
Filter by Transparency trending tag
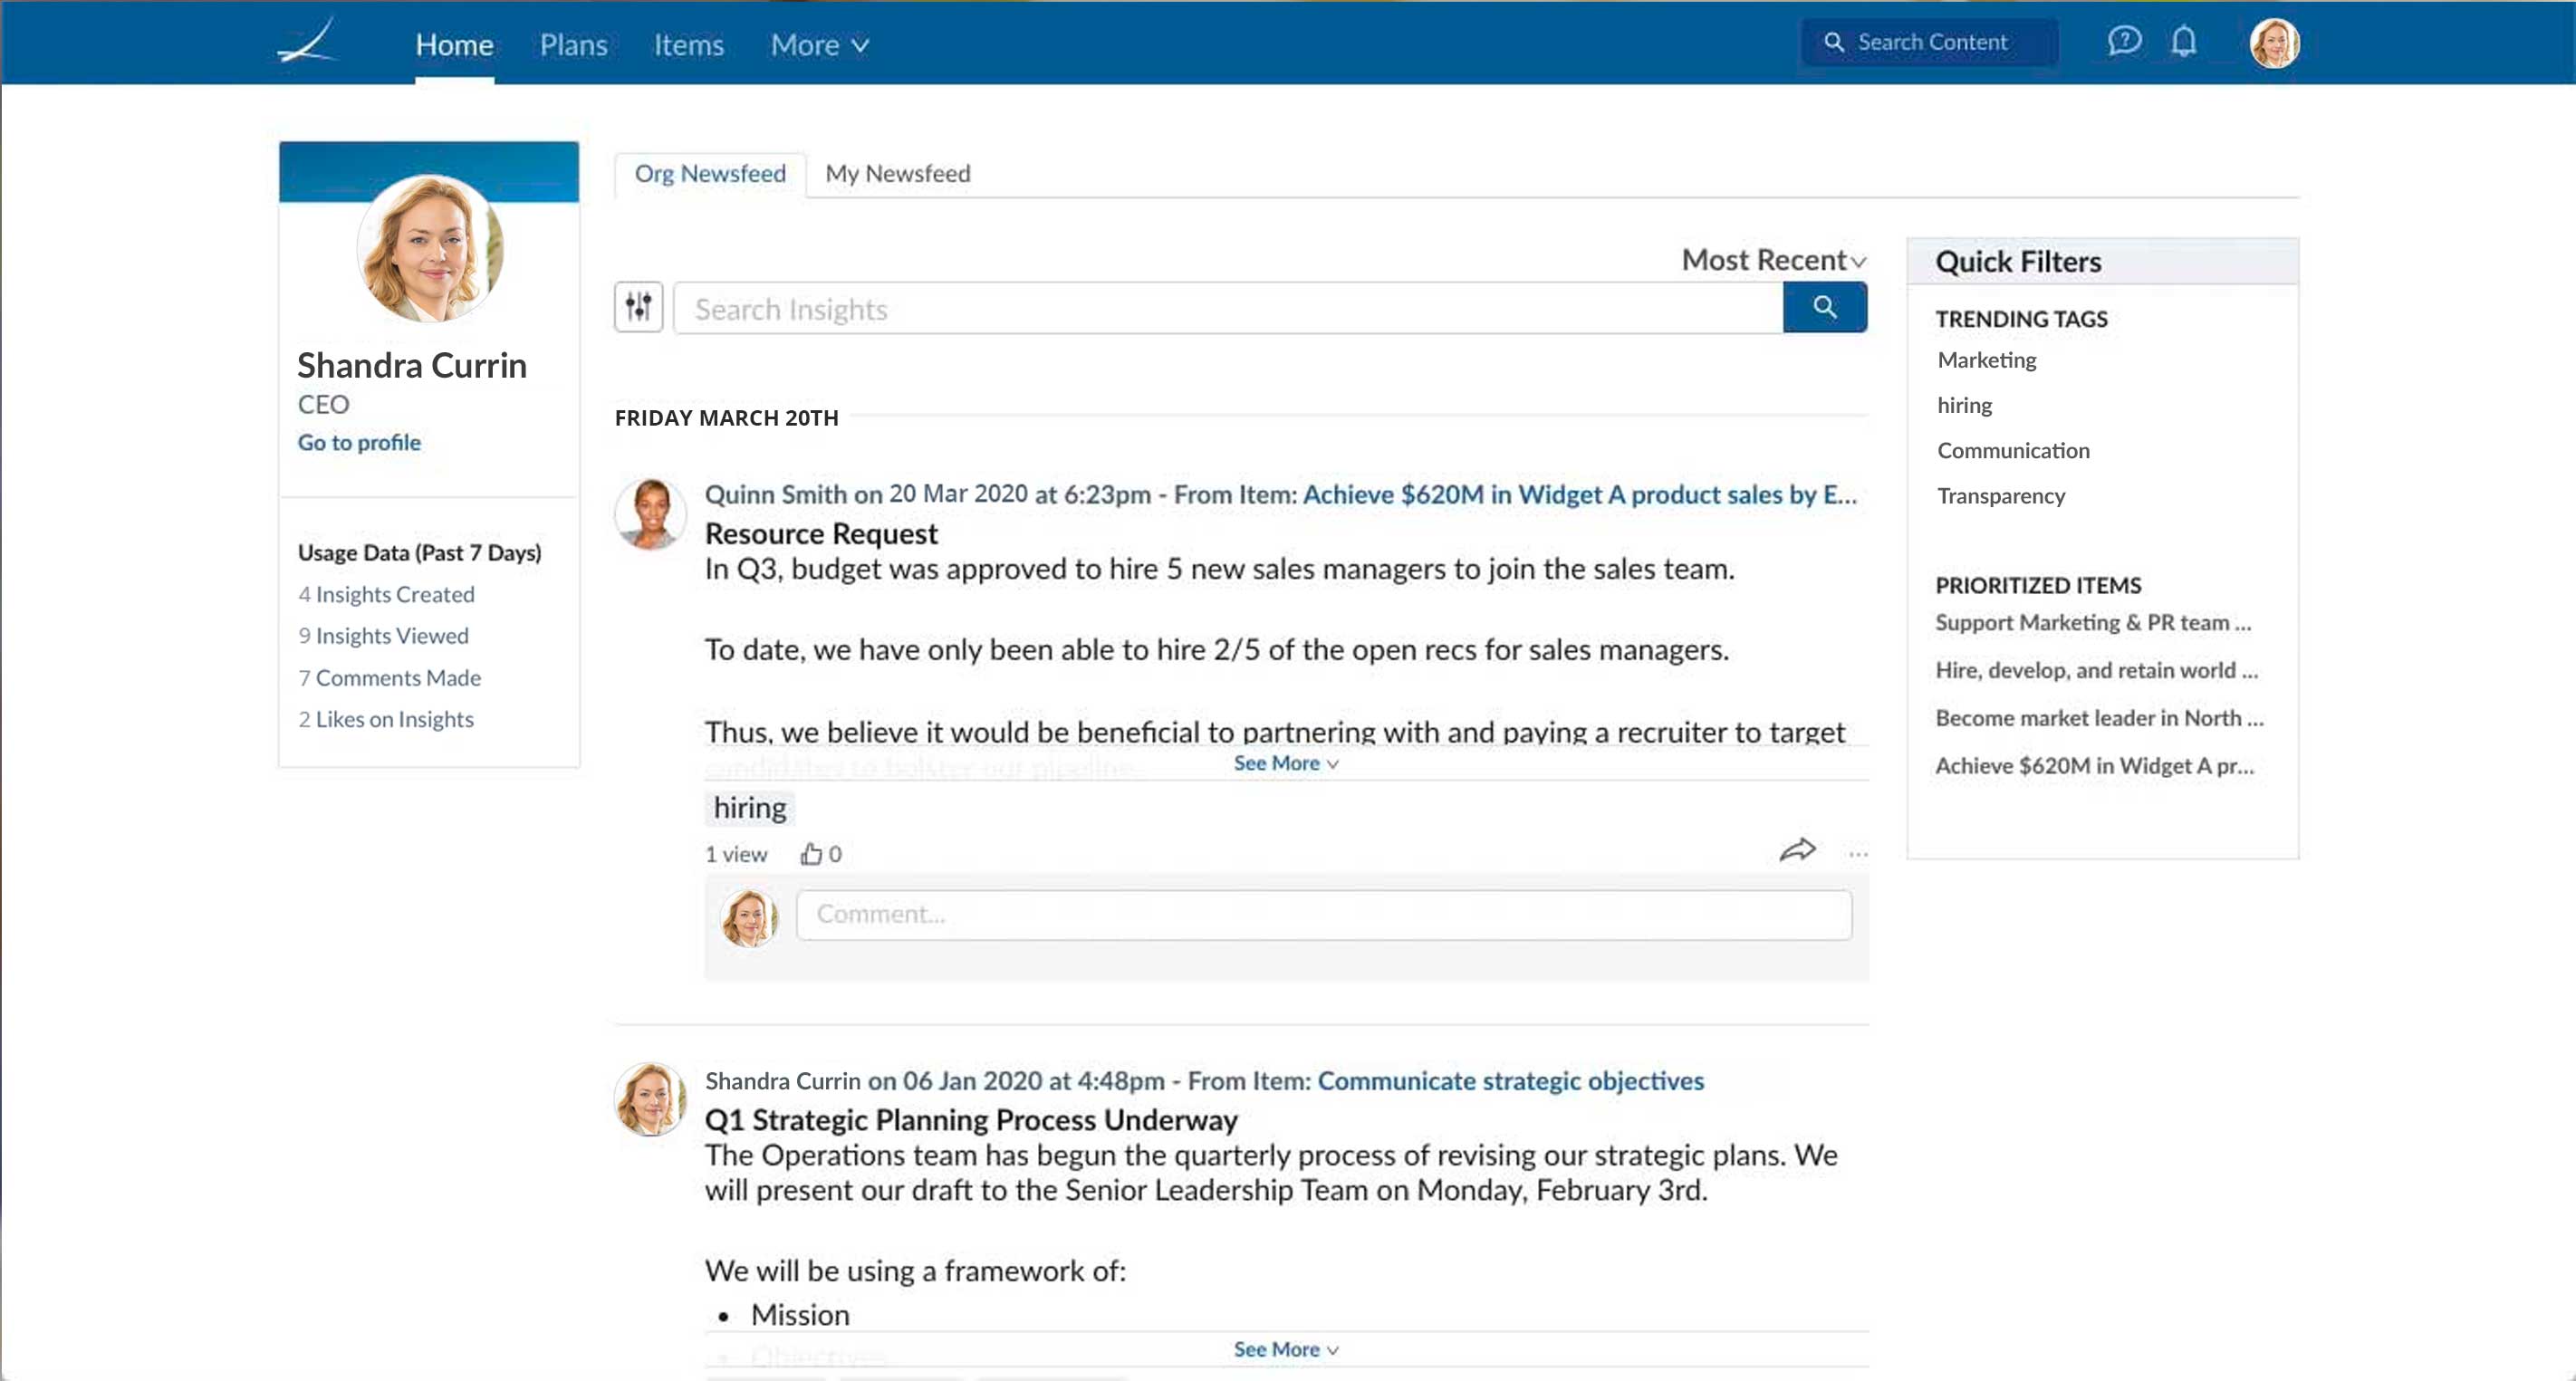click(2000, 495)
